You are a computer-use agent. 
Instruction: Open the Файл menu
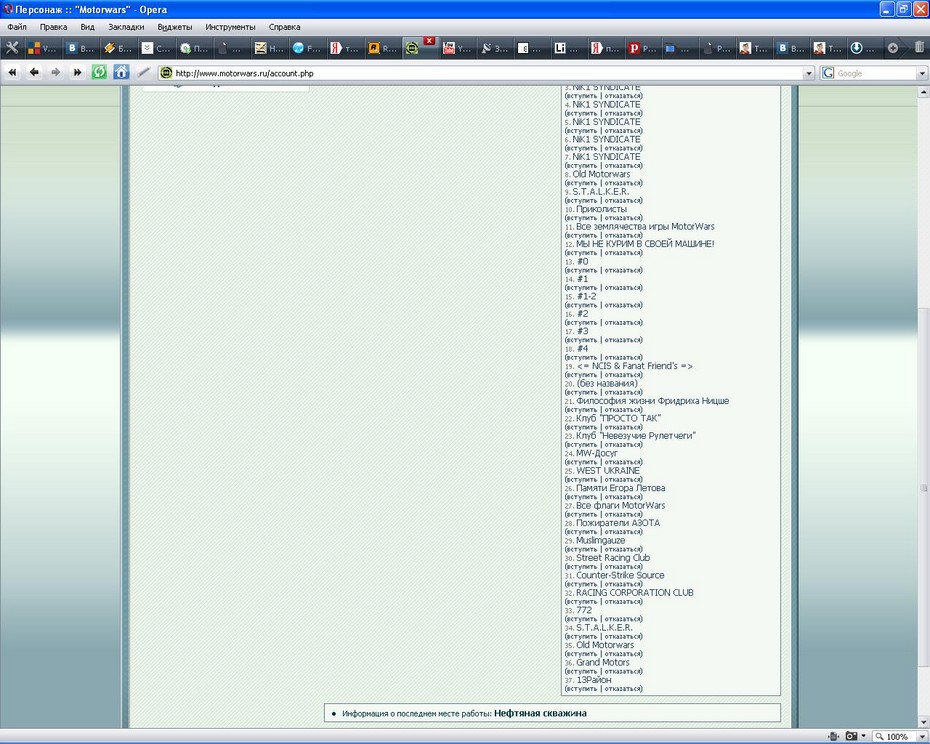pos(17,27)
